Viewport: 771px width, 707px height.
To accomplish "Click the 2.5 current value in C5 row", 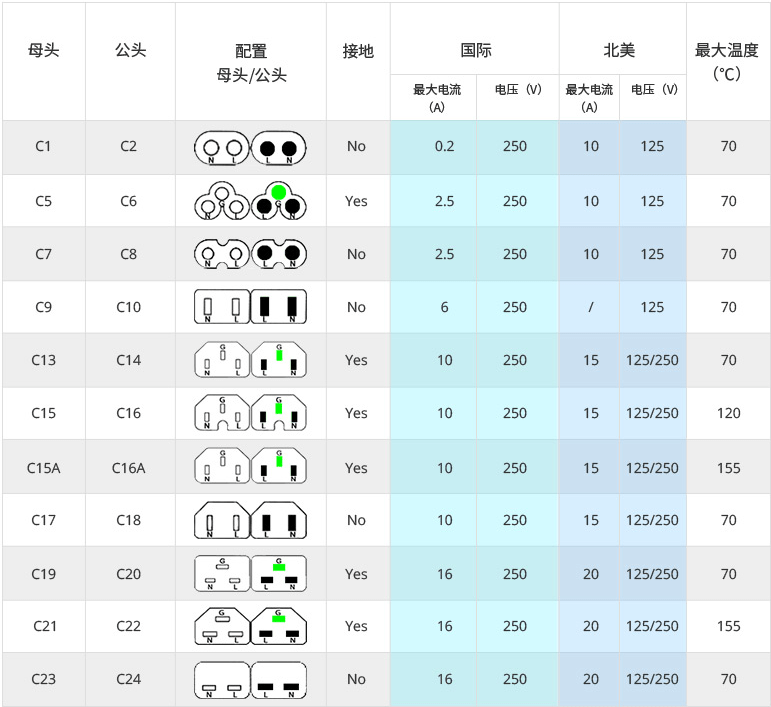I will click(445, 201).
